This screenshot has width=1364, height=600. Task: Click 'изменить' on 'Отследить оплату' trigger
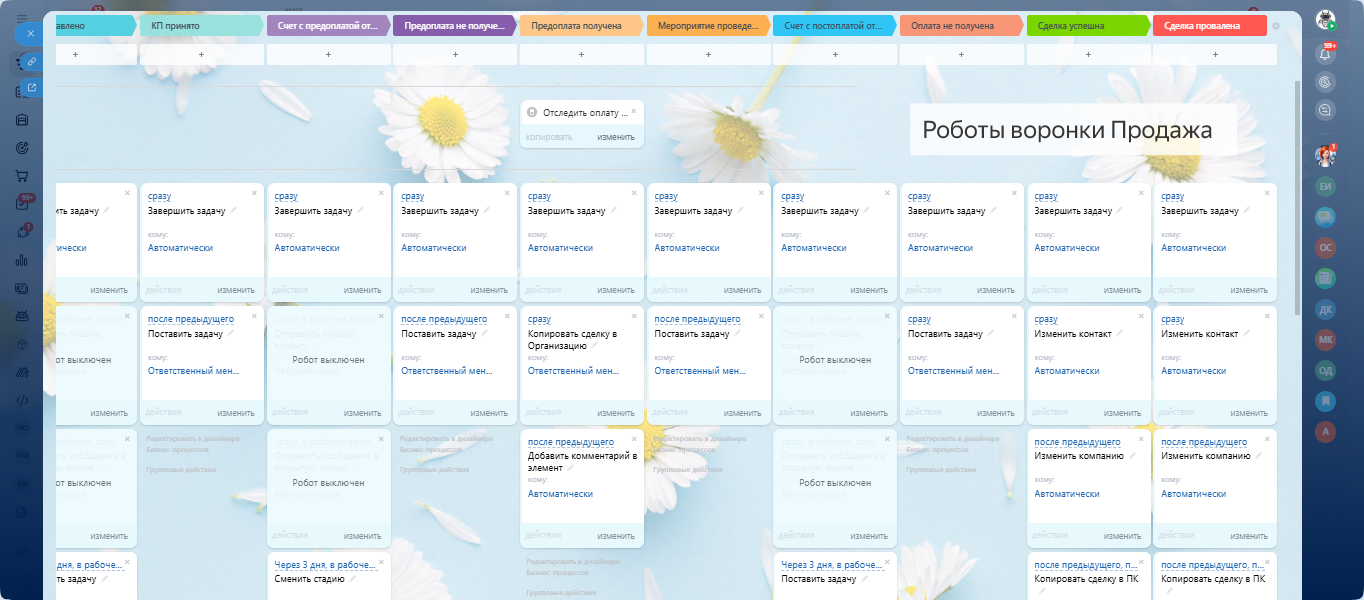tap(616, 137)
